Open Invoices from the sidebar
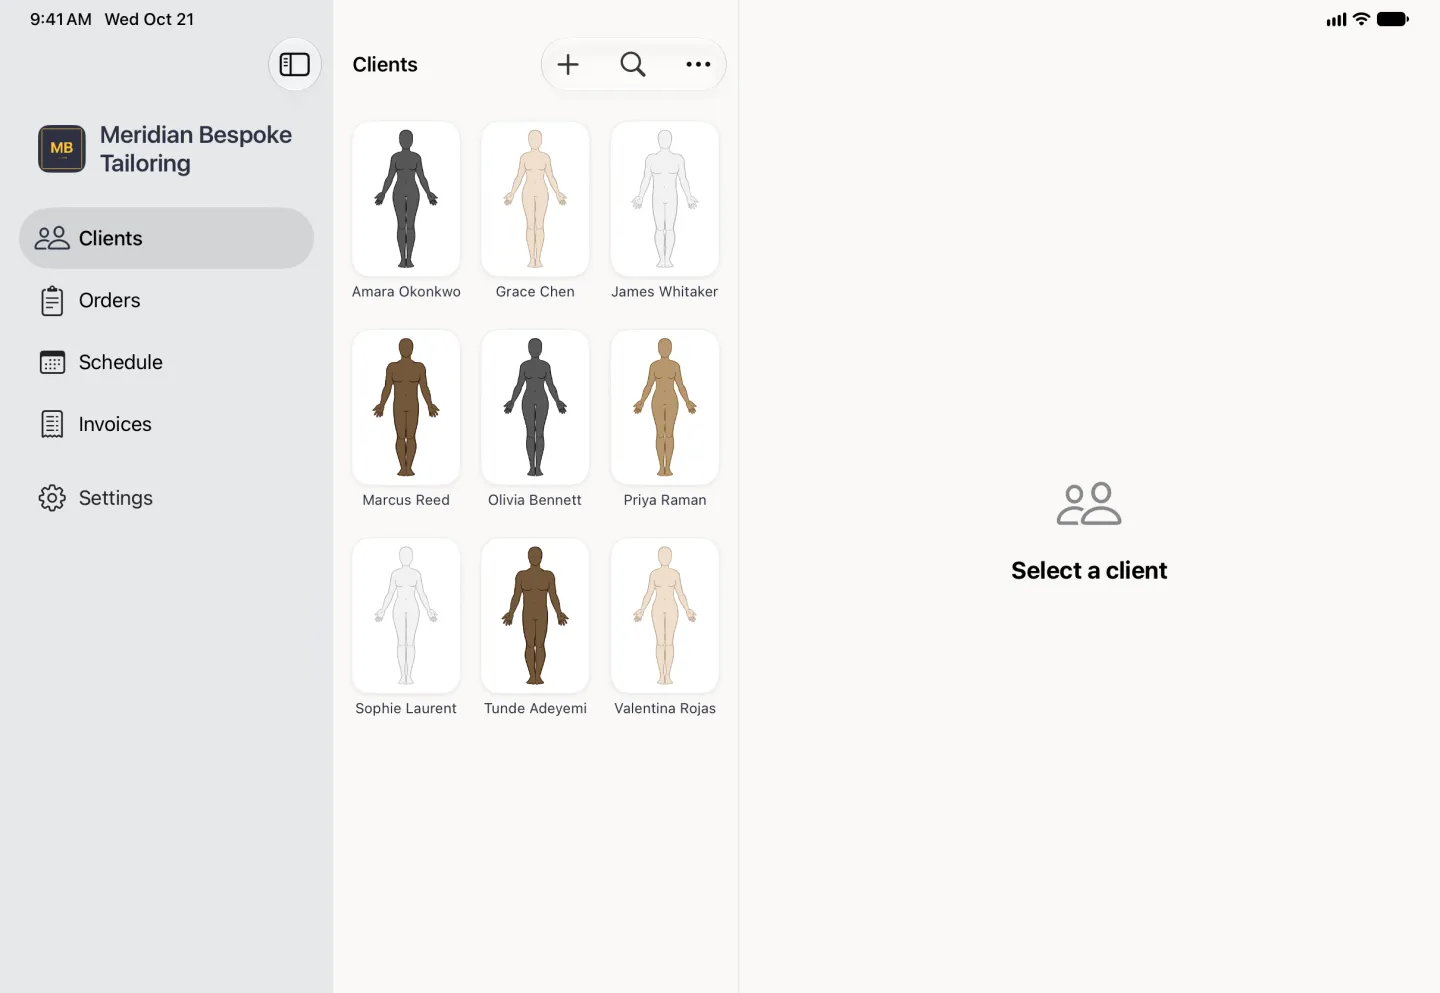 pos(166,424)
